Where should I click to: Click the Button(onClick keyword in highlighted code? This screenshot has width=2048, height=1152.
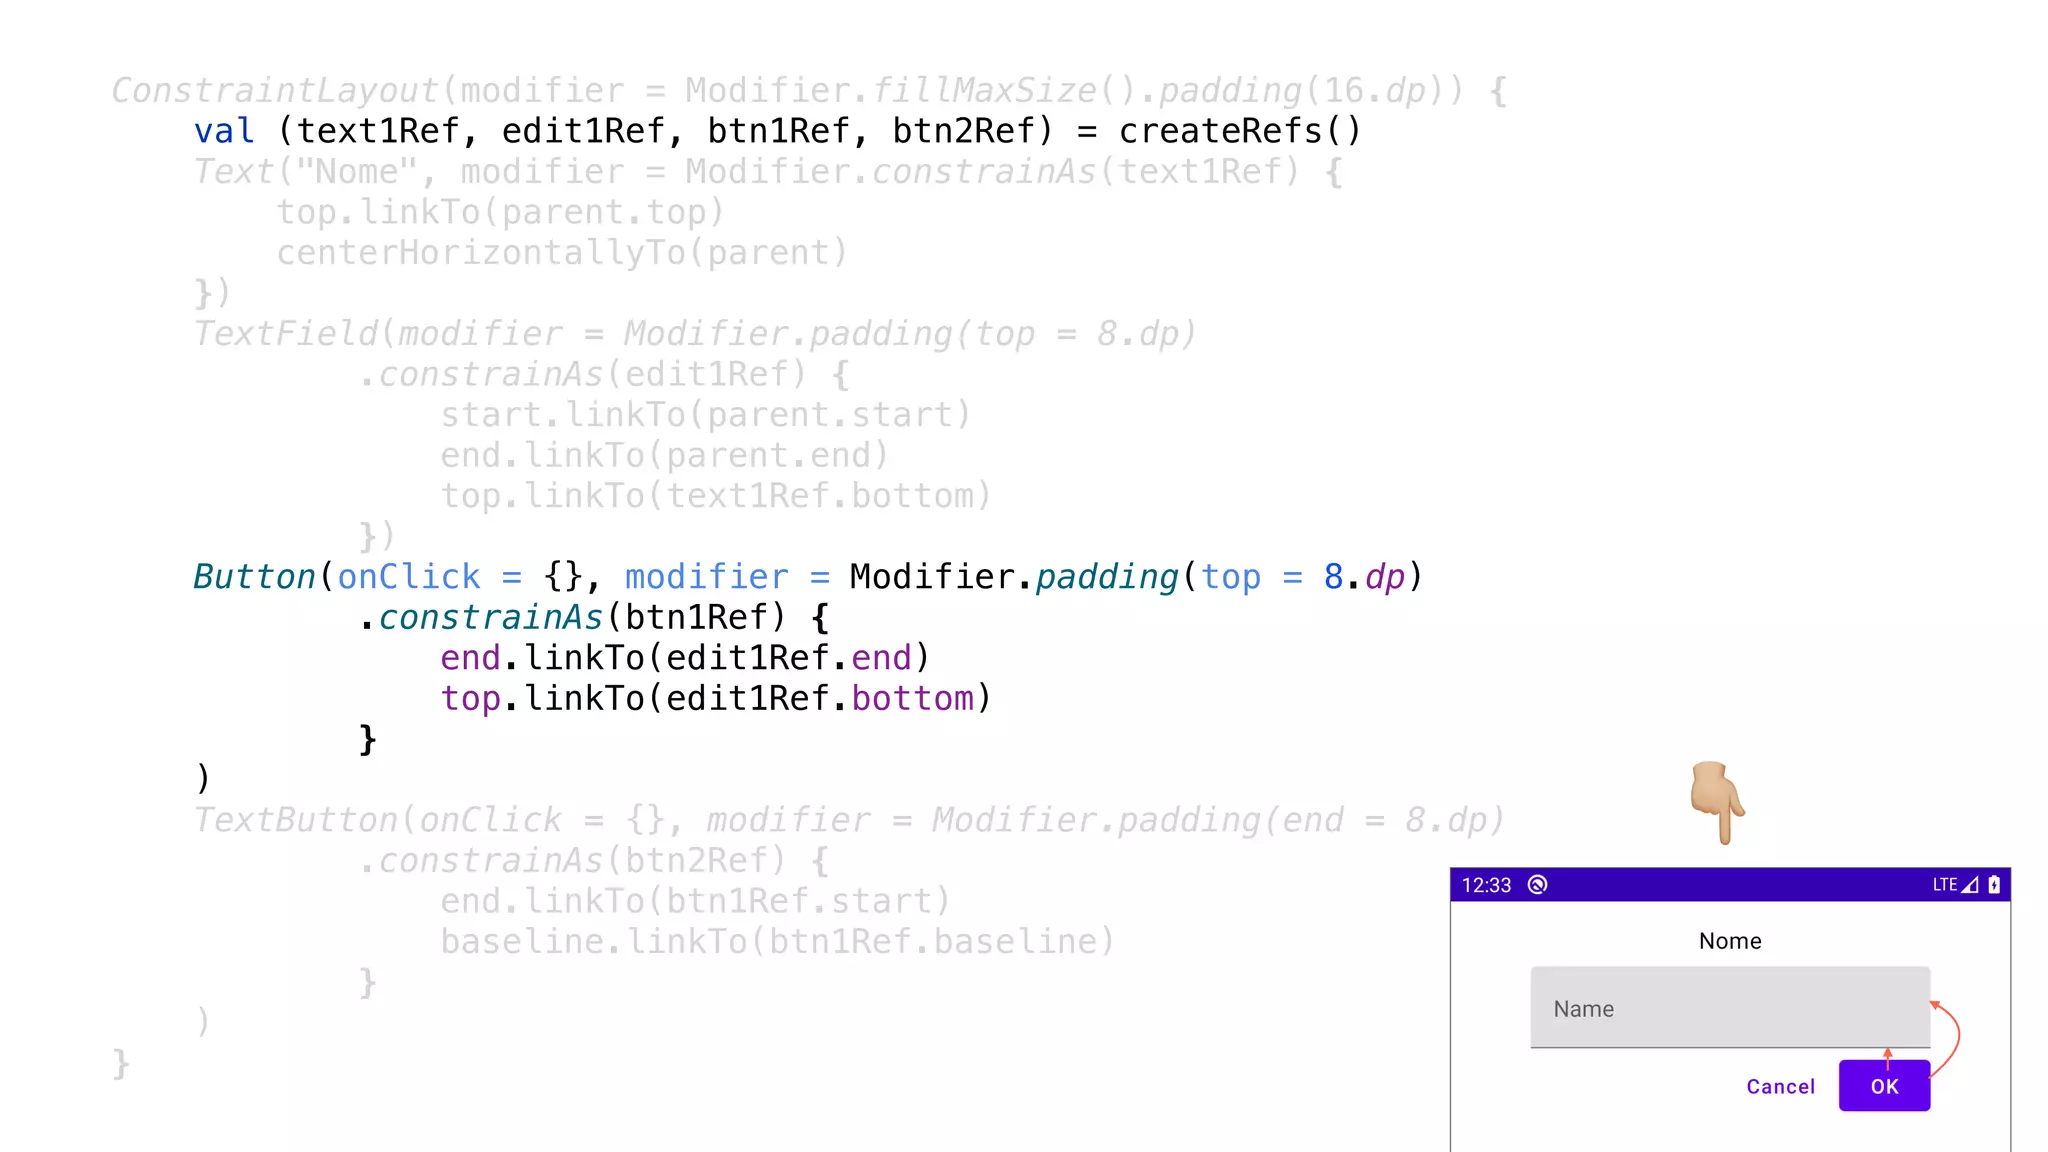pos(337,577)
